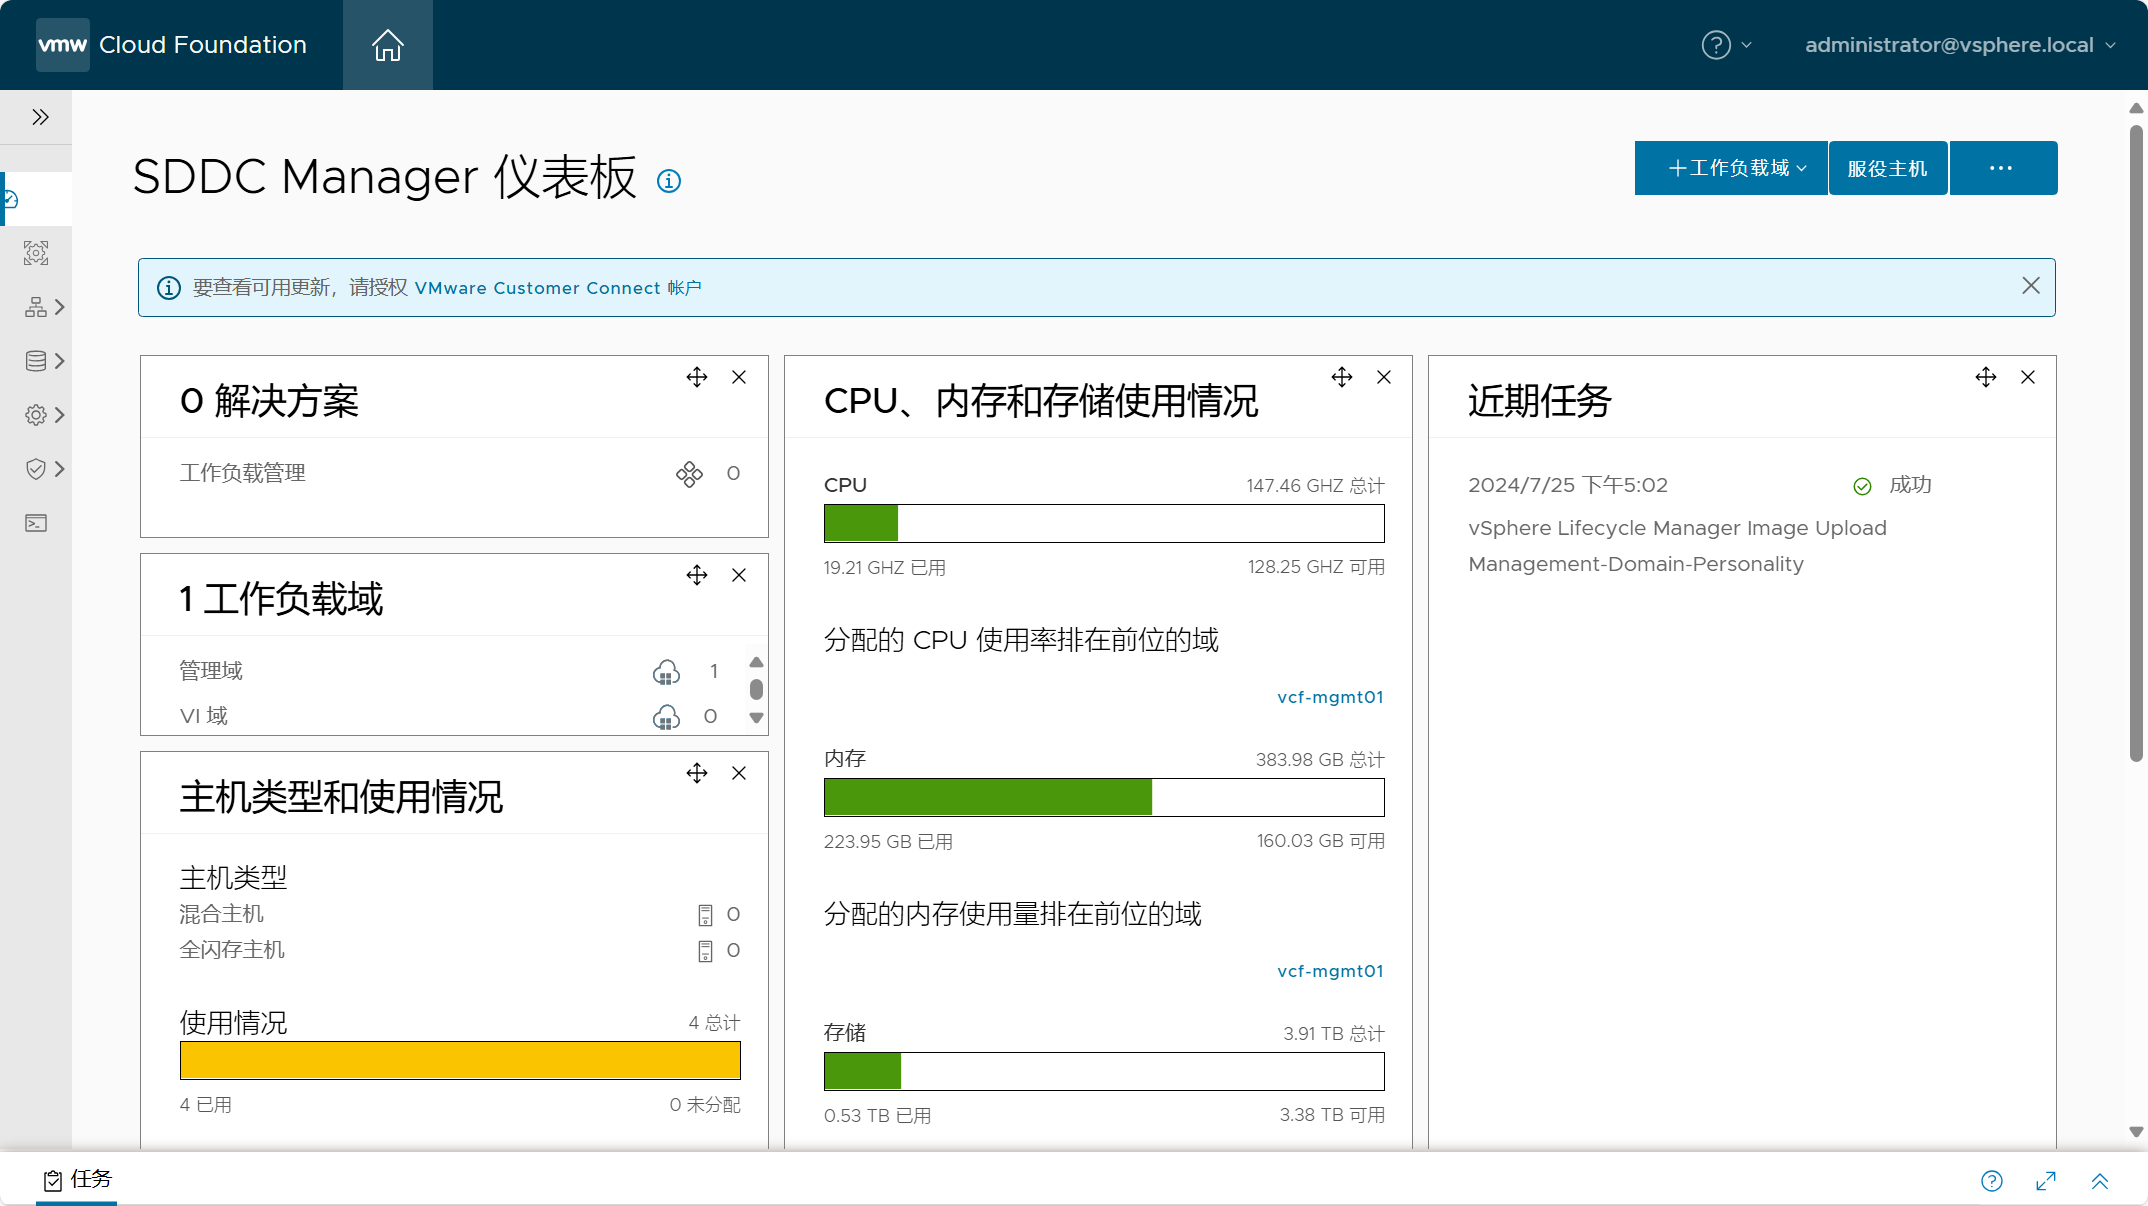The image size is (2148, 1206).
Task: Open the 任务 tab at bottom
Action: click(x=77, y=1180)
